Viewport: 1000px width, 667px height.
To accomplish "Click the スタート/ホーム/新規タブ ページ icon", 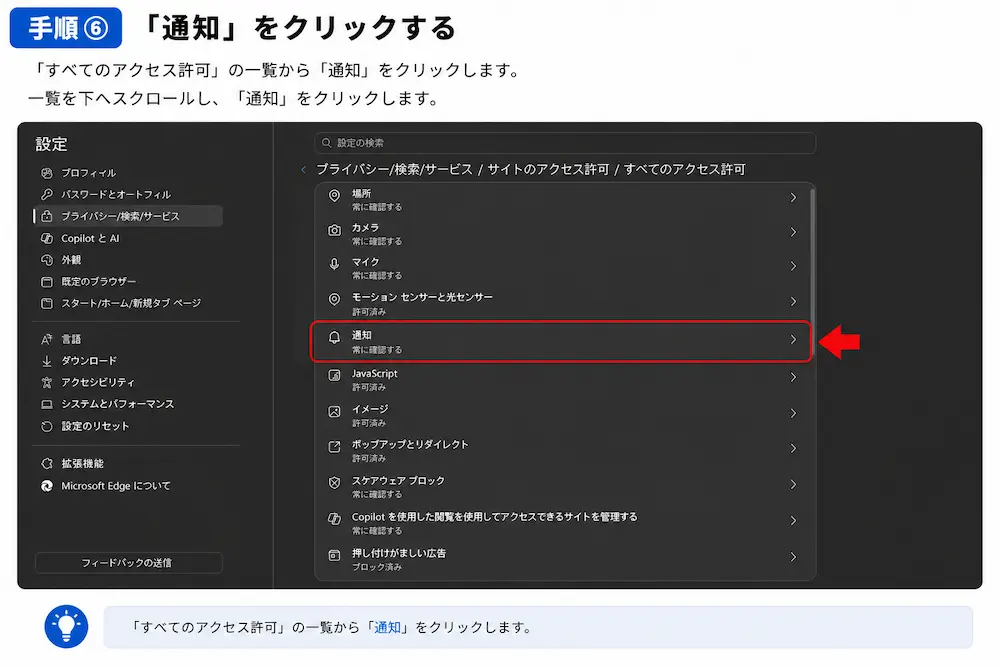I will (47, 304).
